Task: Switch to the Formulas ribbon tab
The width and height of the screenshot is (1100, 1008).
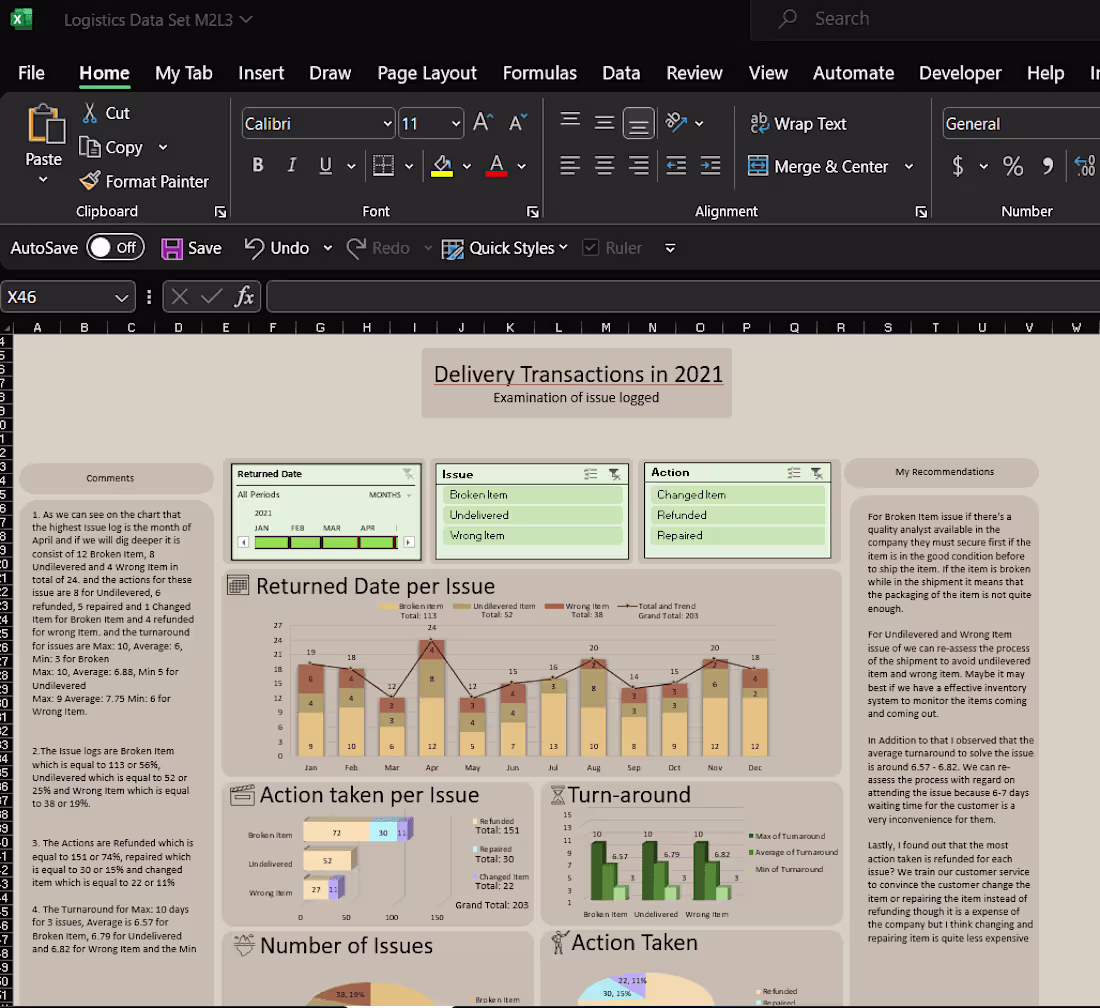Action: coord(540,73)
